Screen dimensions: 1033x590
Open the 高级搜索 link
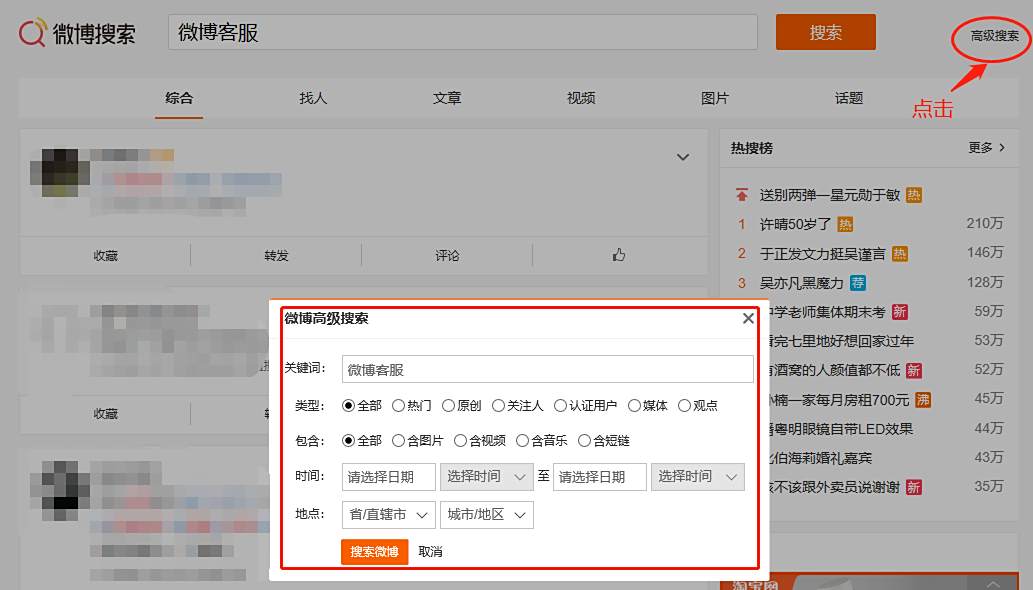(994, 36)
